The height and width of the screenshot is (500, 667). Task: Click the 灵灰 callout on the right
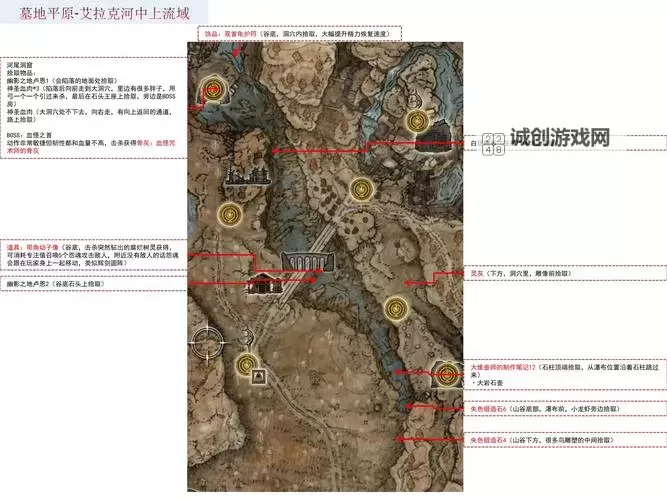pyautogui.click(x=565, y=274)
